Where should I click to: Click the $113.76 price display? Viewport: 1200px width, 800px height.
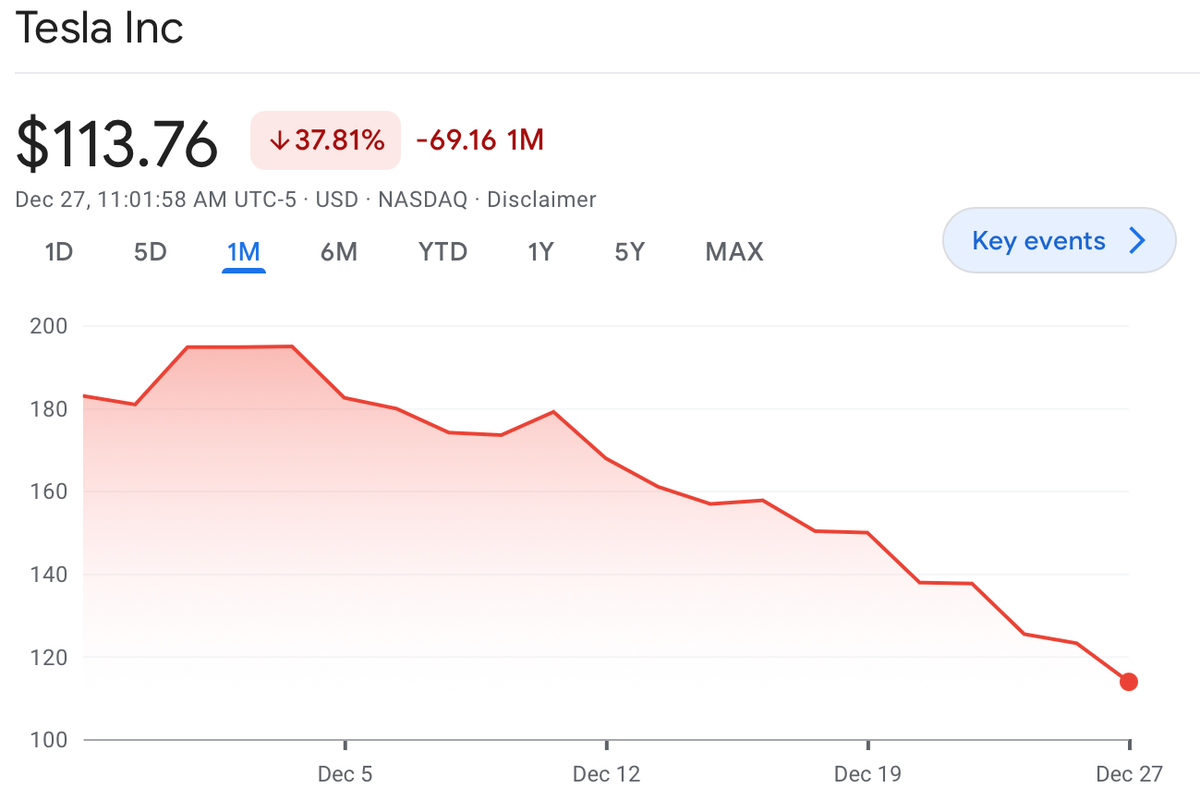coord(117,142)
